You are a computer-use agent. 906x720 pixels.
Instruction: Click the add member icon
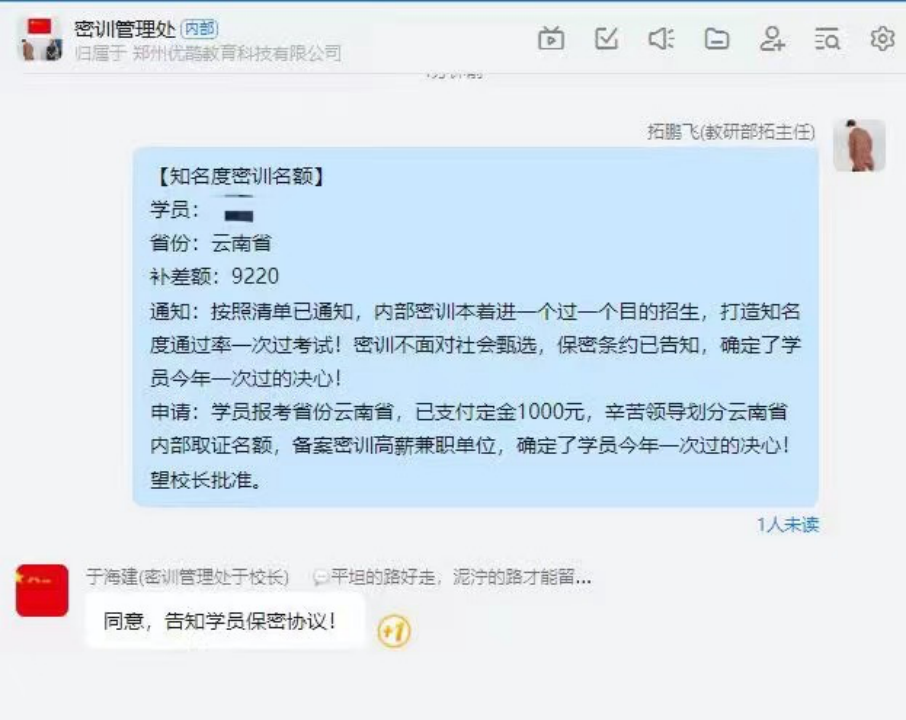point(772,39)
